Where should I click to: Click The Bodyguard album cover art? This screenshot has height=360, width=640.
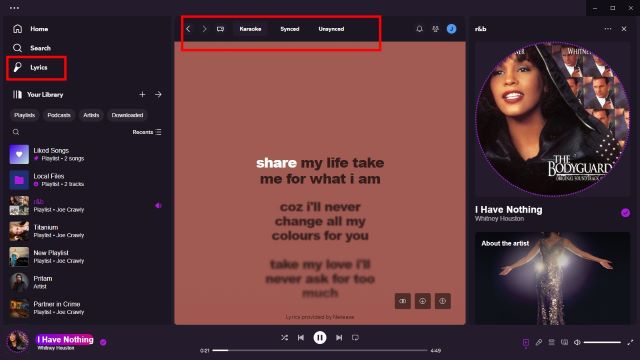(x=553, y=119)
